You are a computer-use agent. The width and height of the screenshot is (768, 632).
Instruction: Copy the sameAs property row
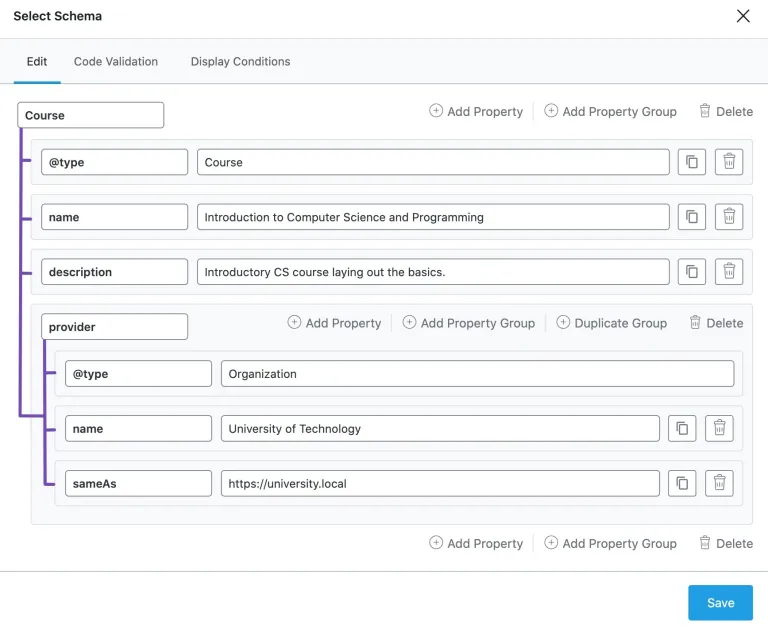tap(682, 483)
